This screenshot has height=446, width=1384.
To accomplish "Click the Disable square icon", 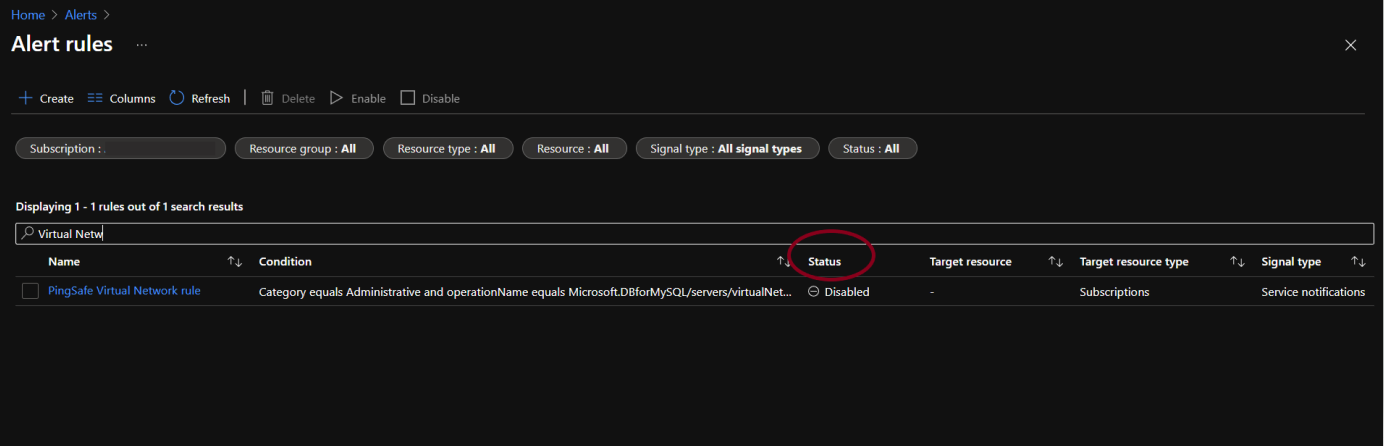I will coord(408,98).
